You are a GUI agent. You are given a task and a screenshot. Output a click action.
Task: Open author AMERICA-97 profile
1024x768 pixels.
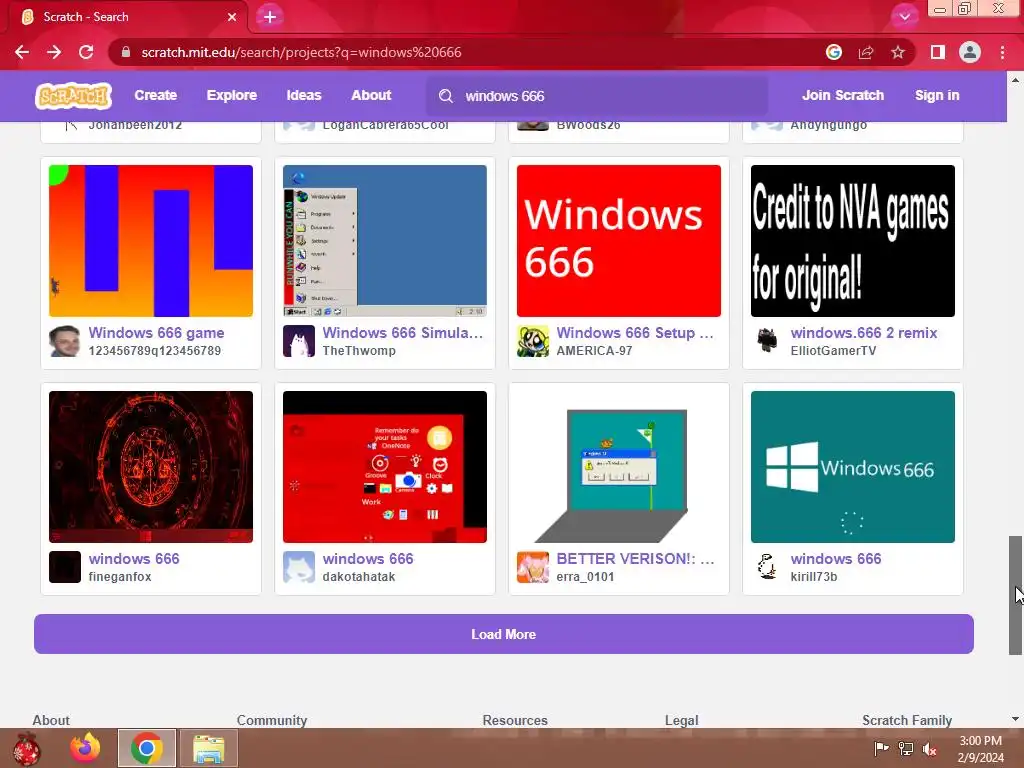(594, 351)
